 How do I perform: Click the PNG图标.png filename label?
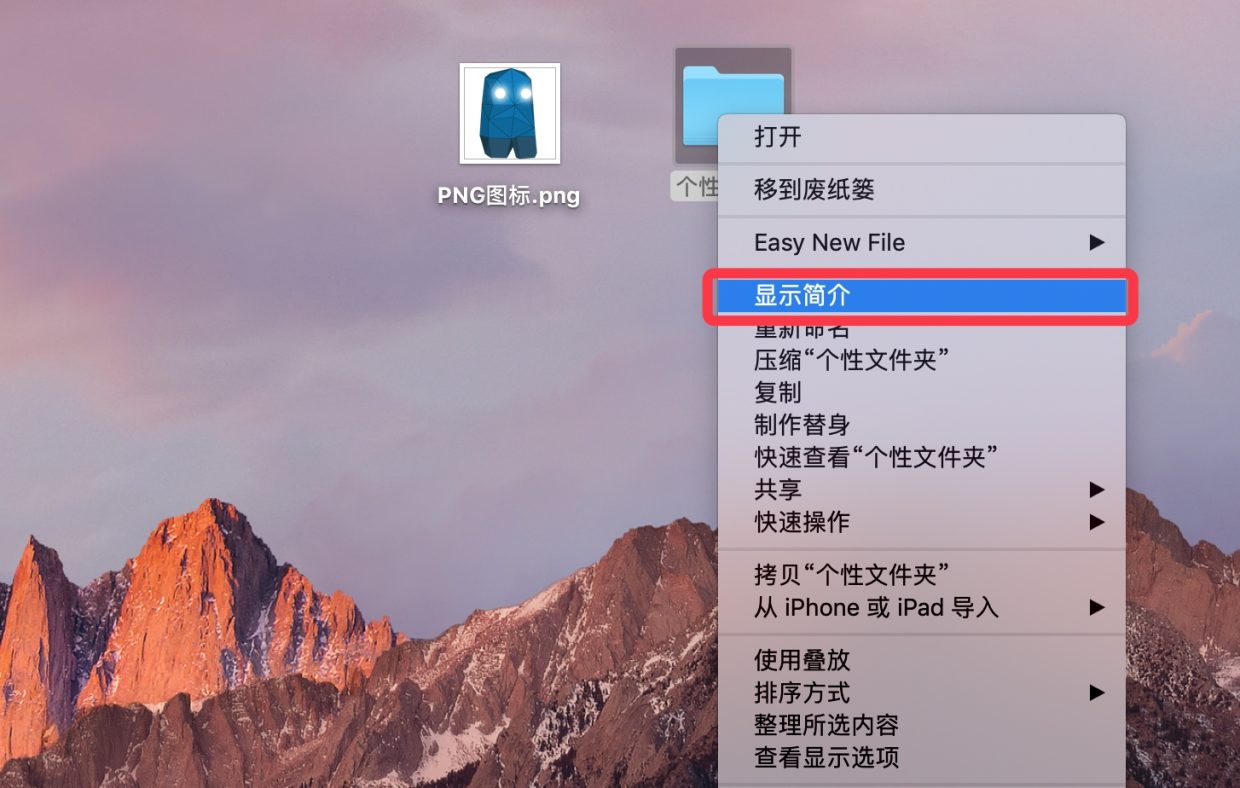point(509,195)
